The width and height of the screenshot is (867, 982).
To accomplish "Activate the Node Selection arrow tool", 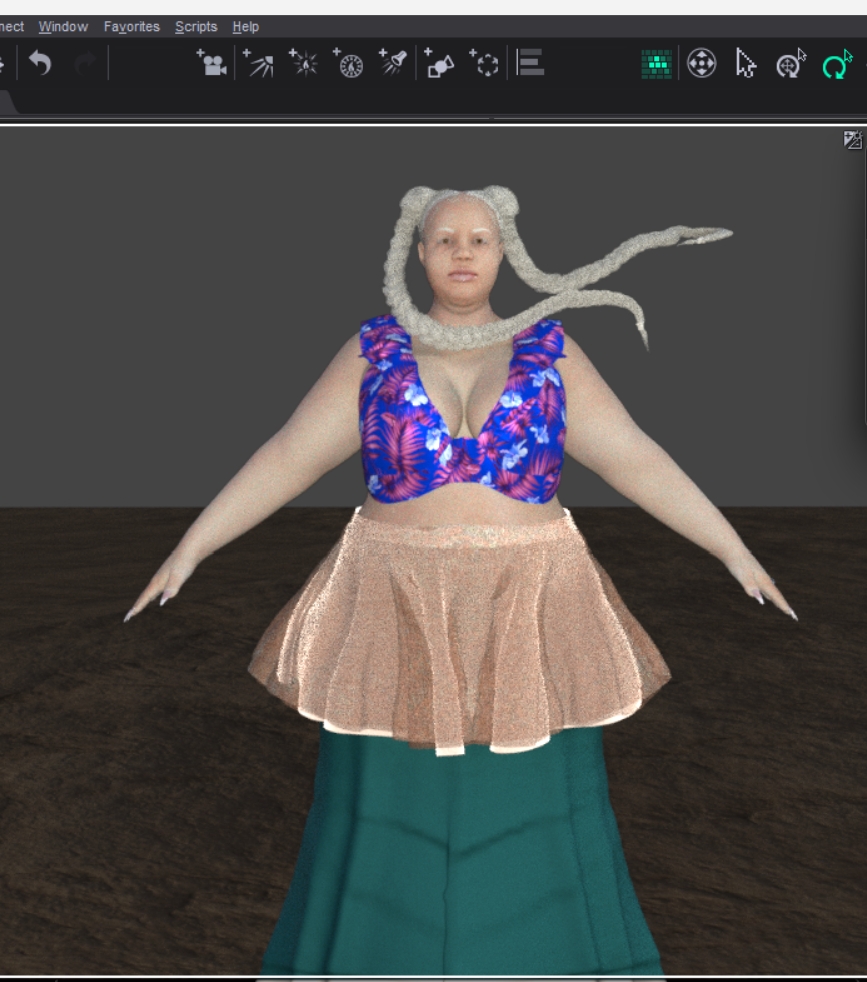I will pyautogui.click(x=746, y=65).
